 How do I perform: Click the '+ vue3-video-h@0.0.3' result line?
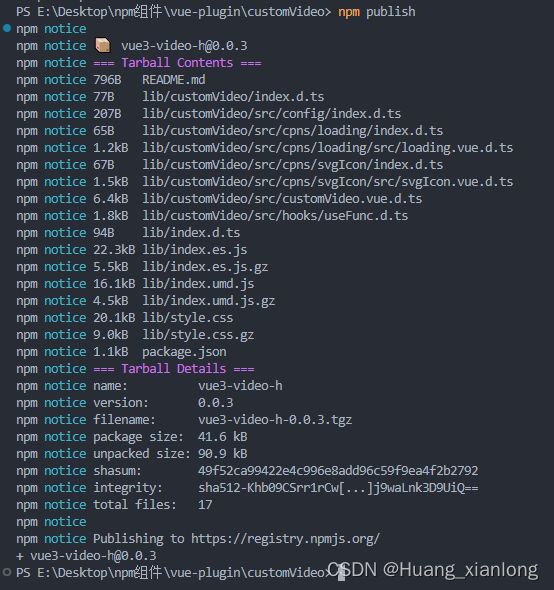[86, 555]
